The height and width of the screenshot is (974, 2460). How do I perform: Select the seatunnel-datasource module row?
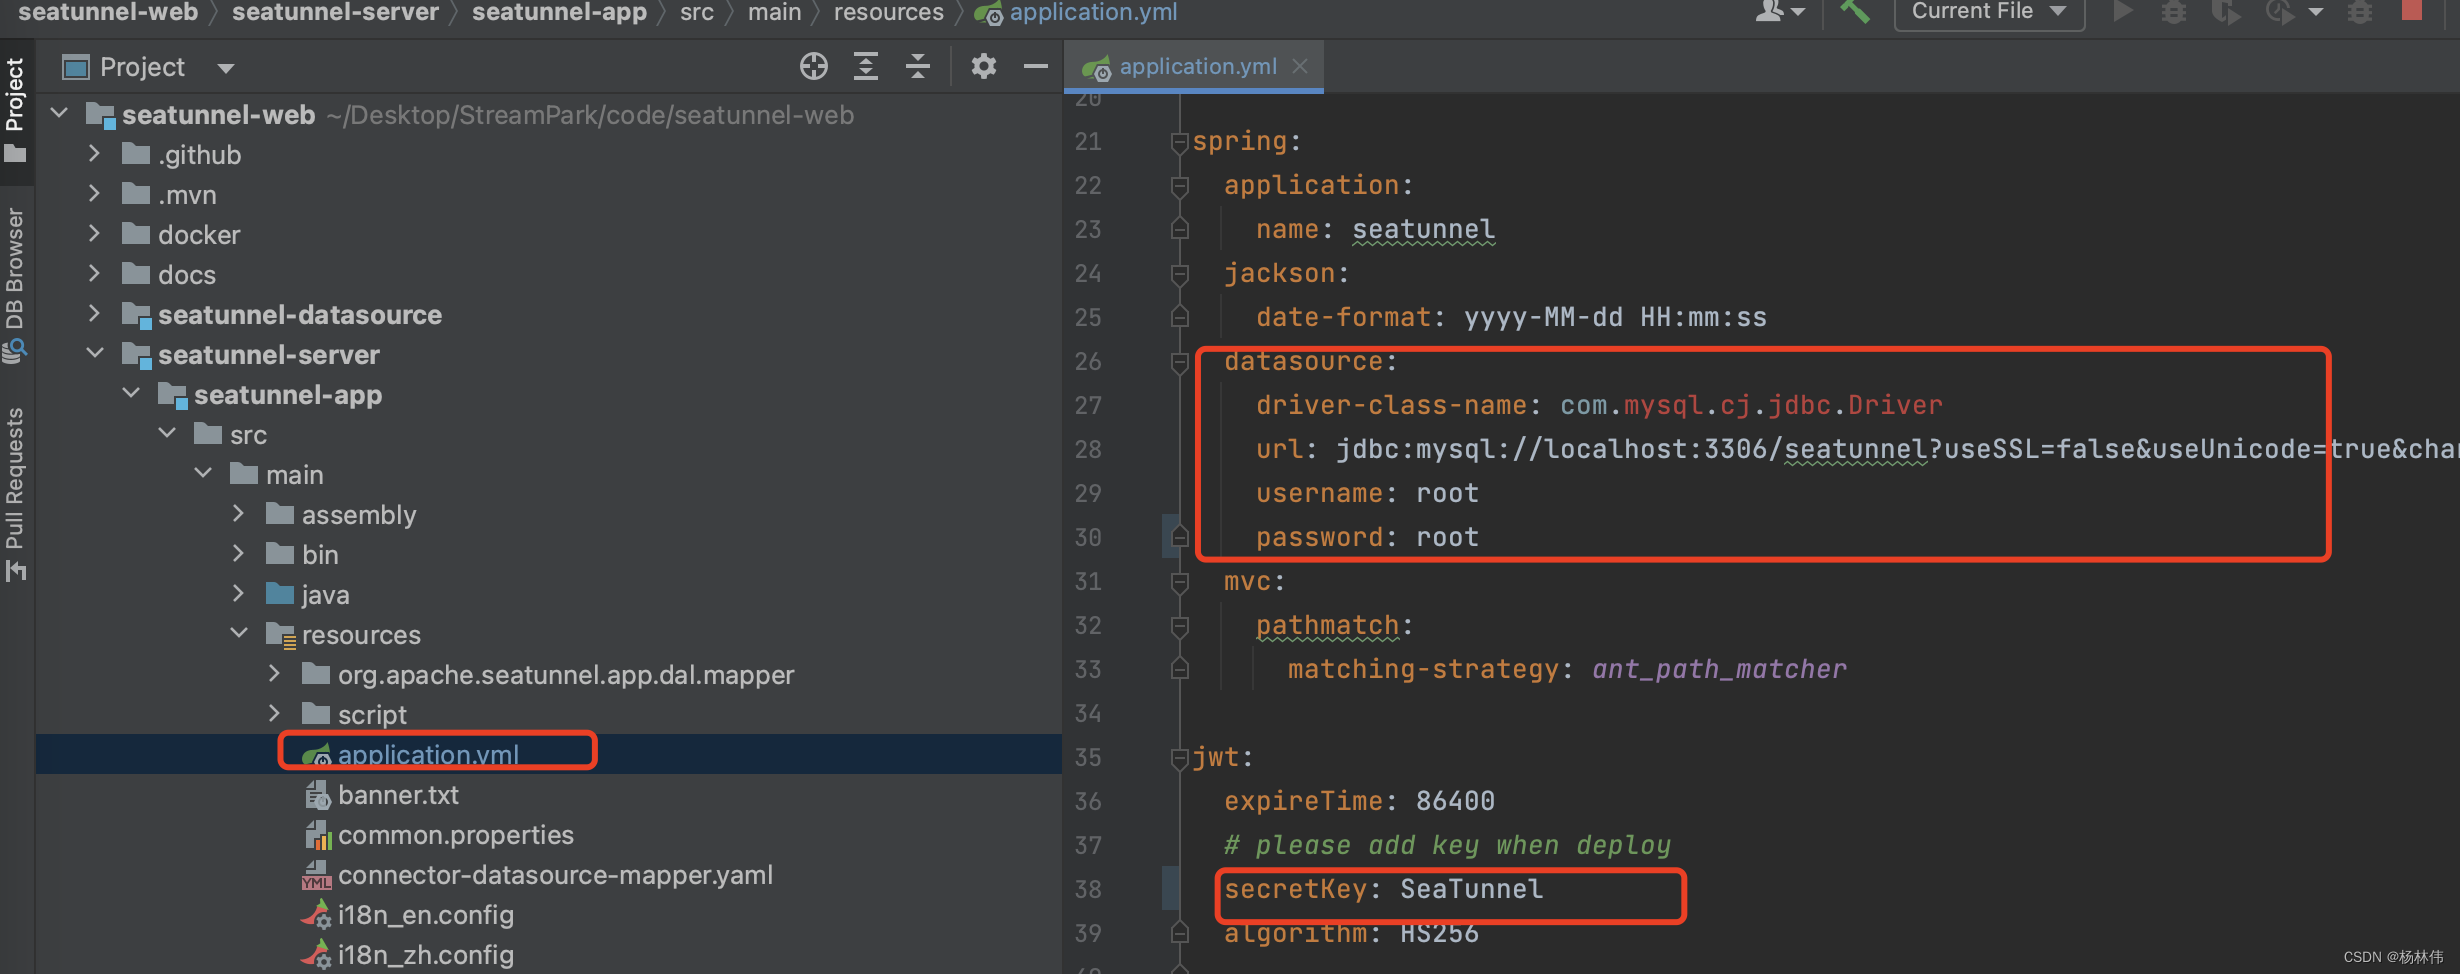pyautogui.click(x=548, y=314)
